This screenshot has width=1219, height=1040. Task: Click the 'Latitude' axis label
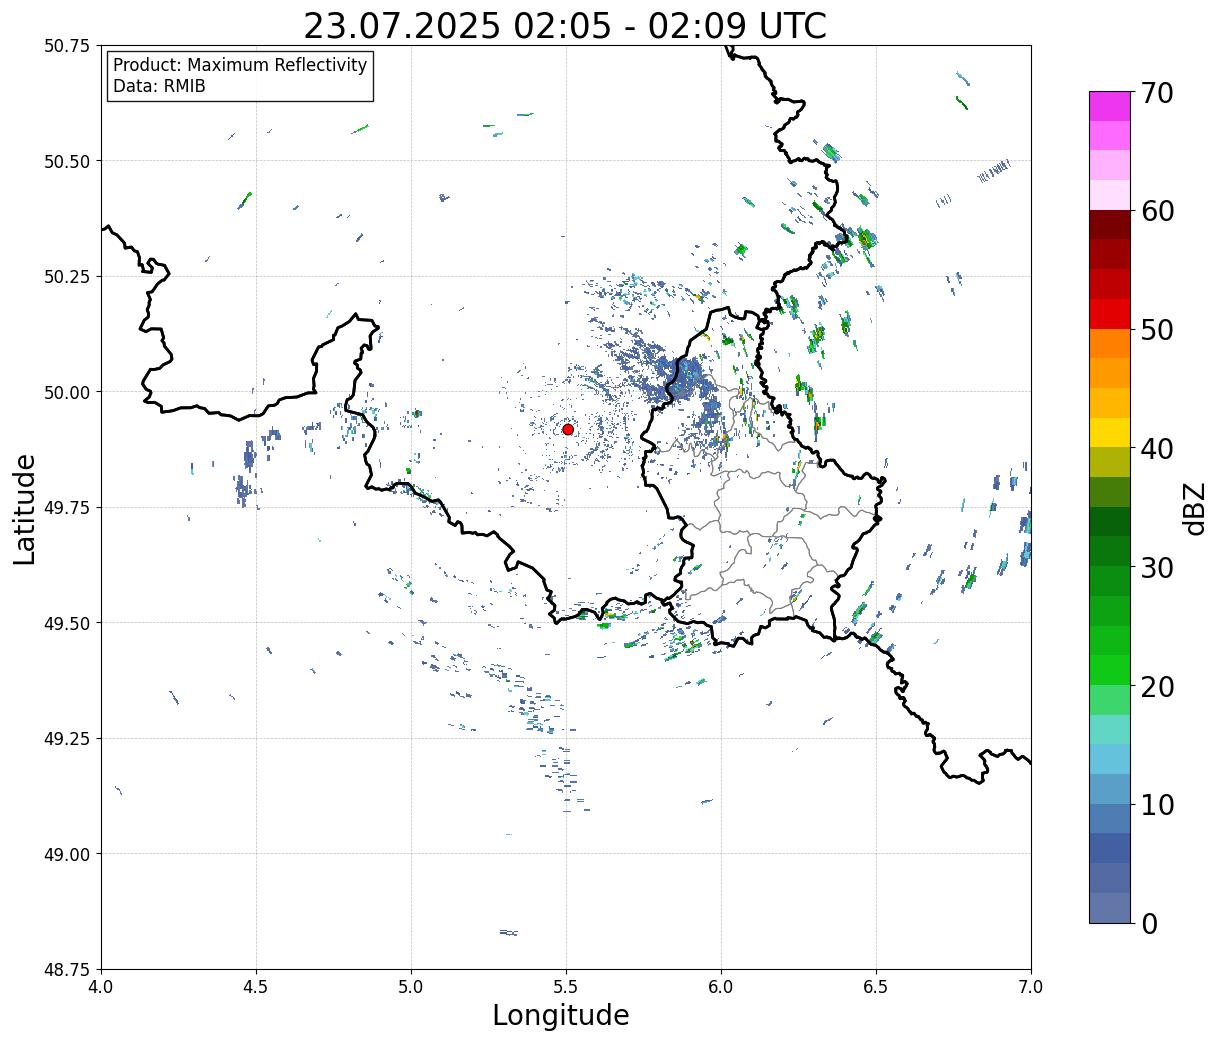(x=25, y=509)
